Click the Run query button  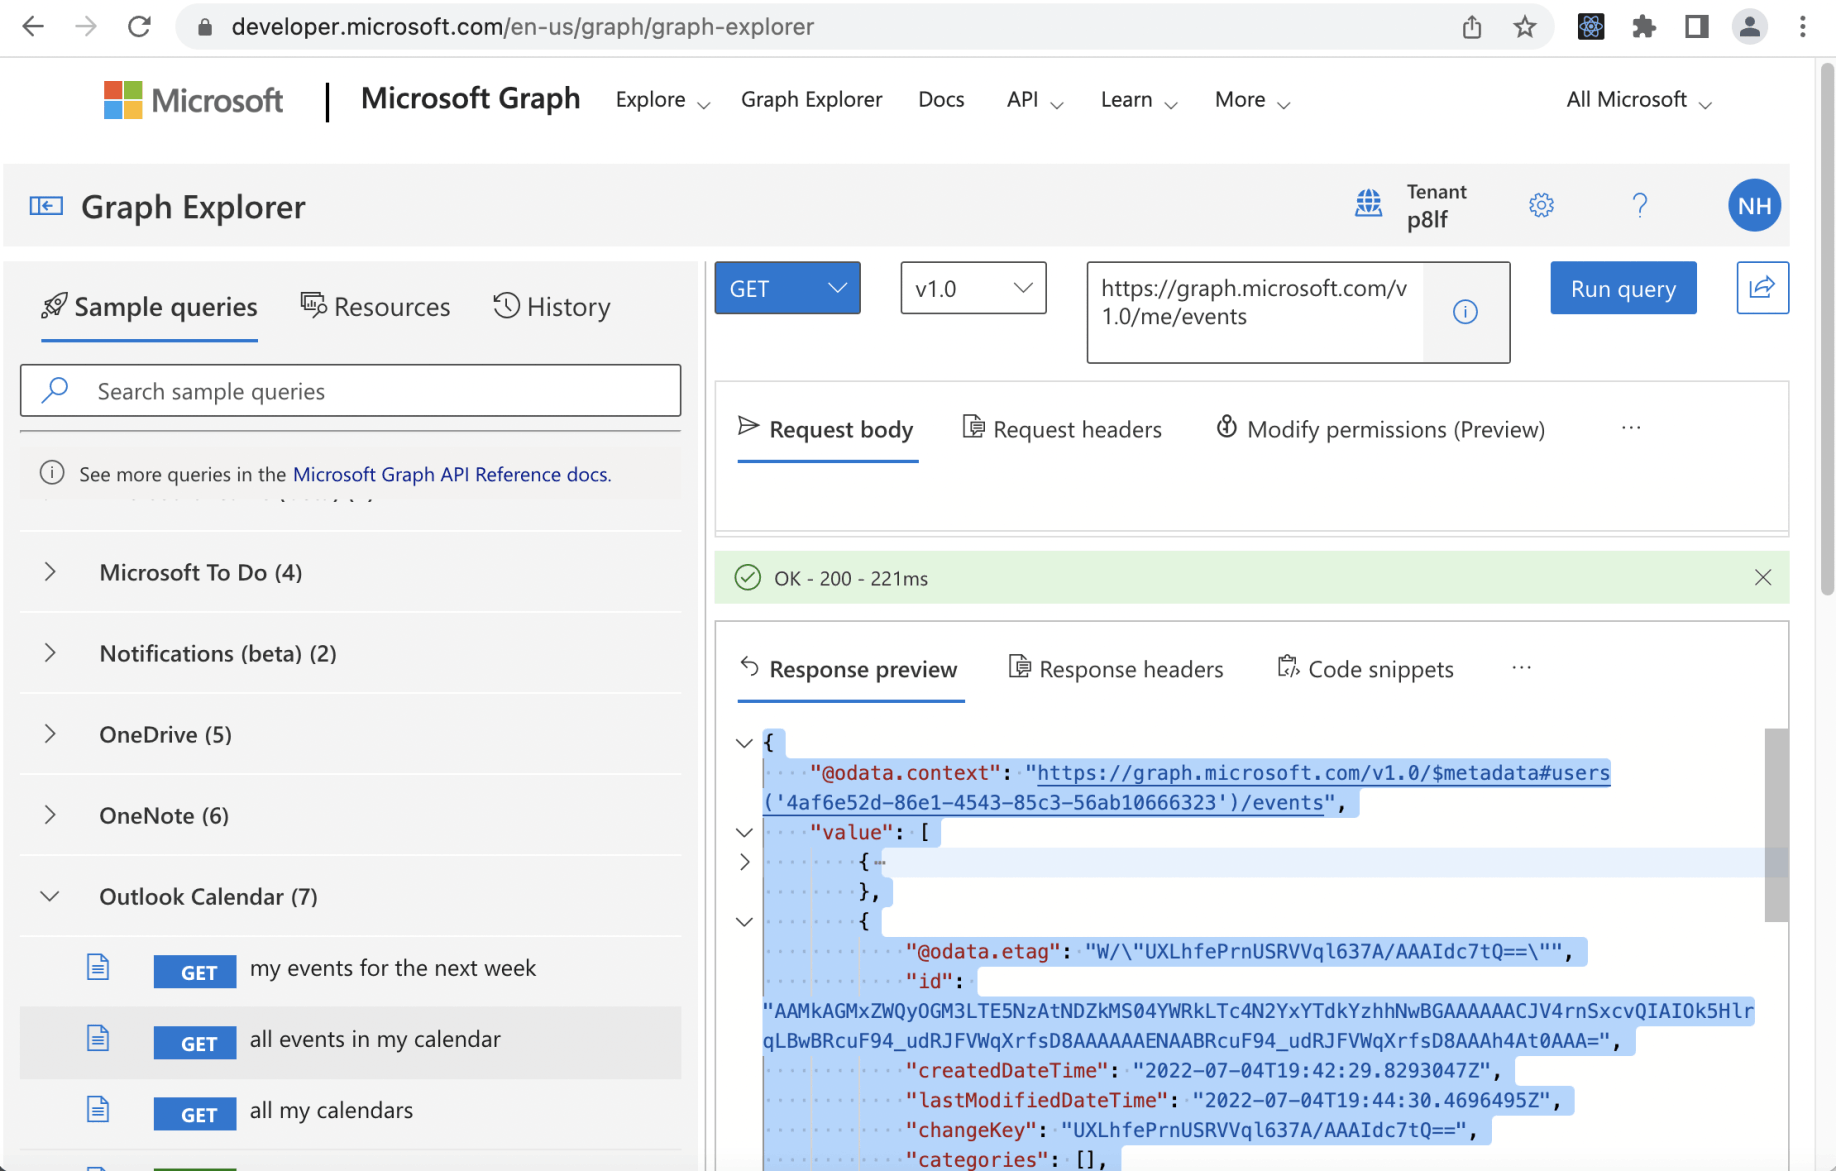pyautogui.click(x=1622, y=289)
